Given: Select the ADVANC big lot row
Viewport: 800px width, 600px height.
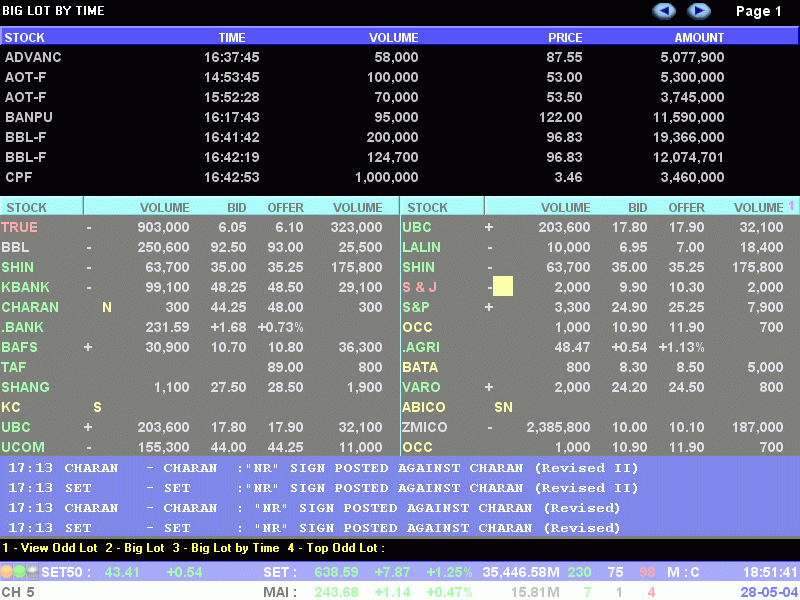Looking at the screenshot, I should [400, 57].
